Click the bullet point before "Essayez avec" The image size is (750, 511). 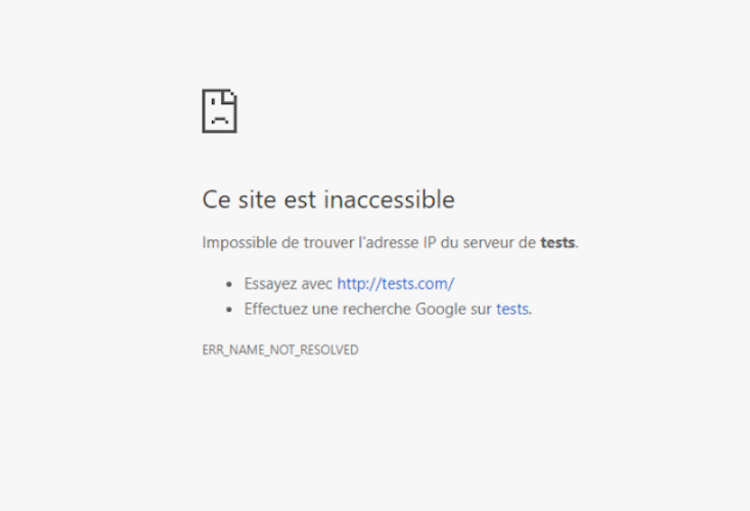coord(230,284)
